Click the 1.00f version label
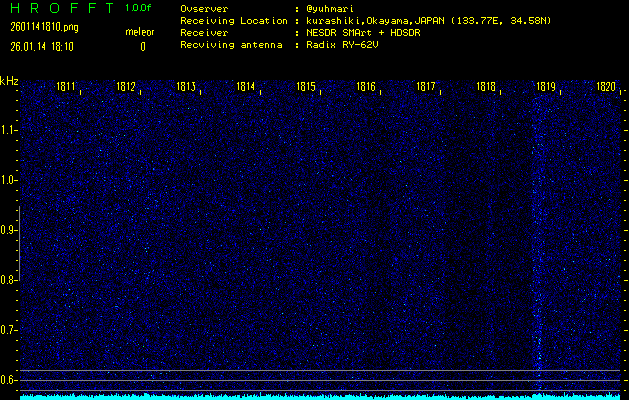The width and height of the screenshot is (629, 400). [x=139, y=8]
